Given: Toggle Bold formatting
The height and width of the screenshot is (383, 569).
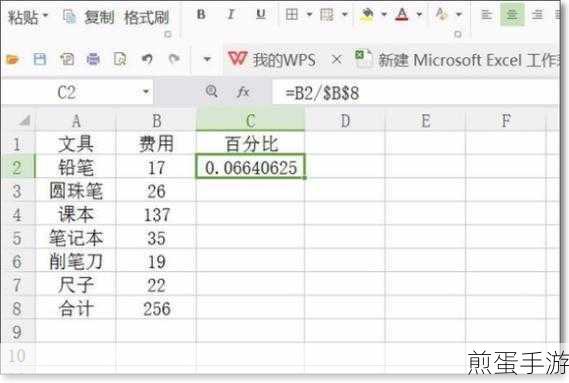Looking at the screenshot, I should (x=201, y=15).
